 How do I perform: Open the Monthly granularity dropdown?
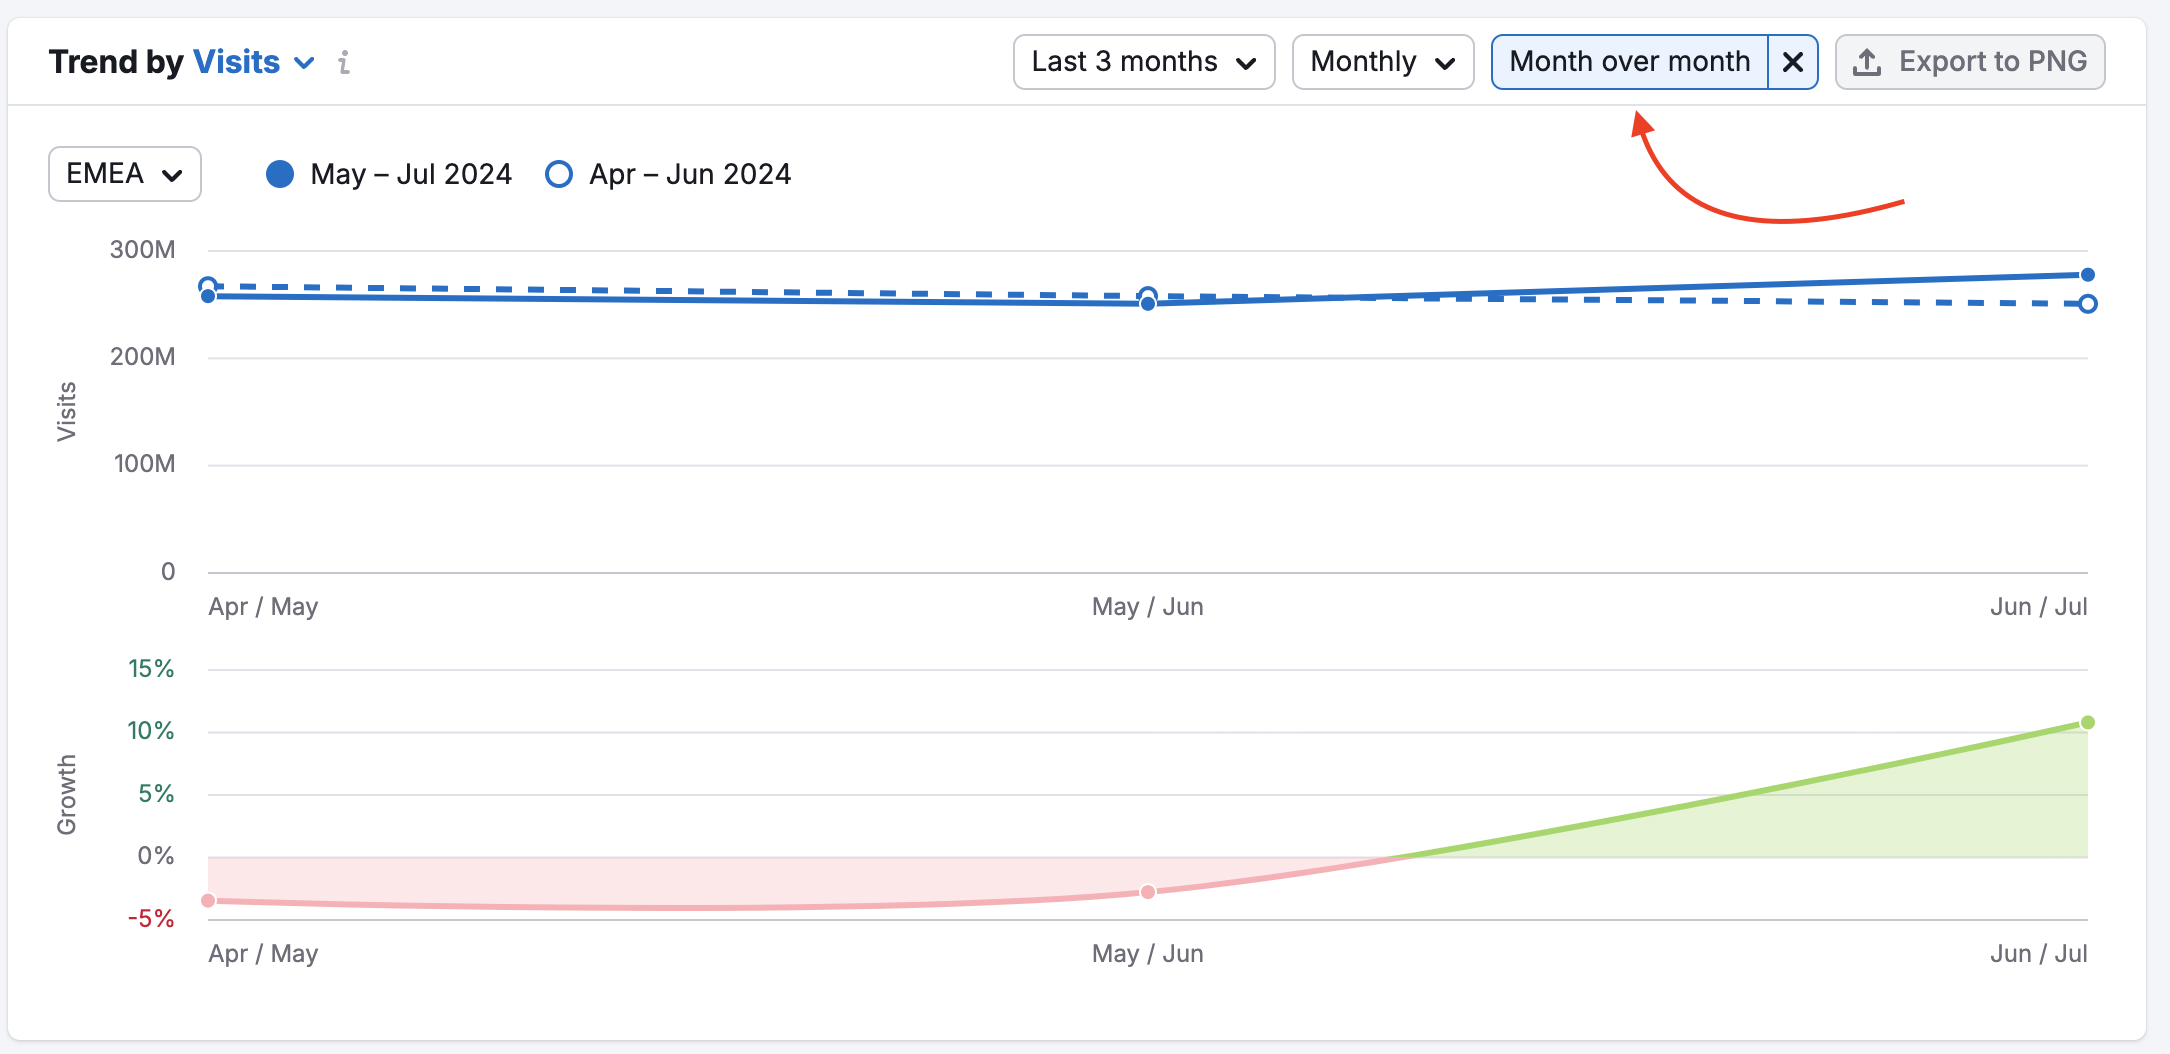tap(1383, 62)
